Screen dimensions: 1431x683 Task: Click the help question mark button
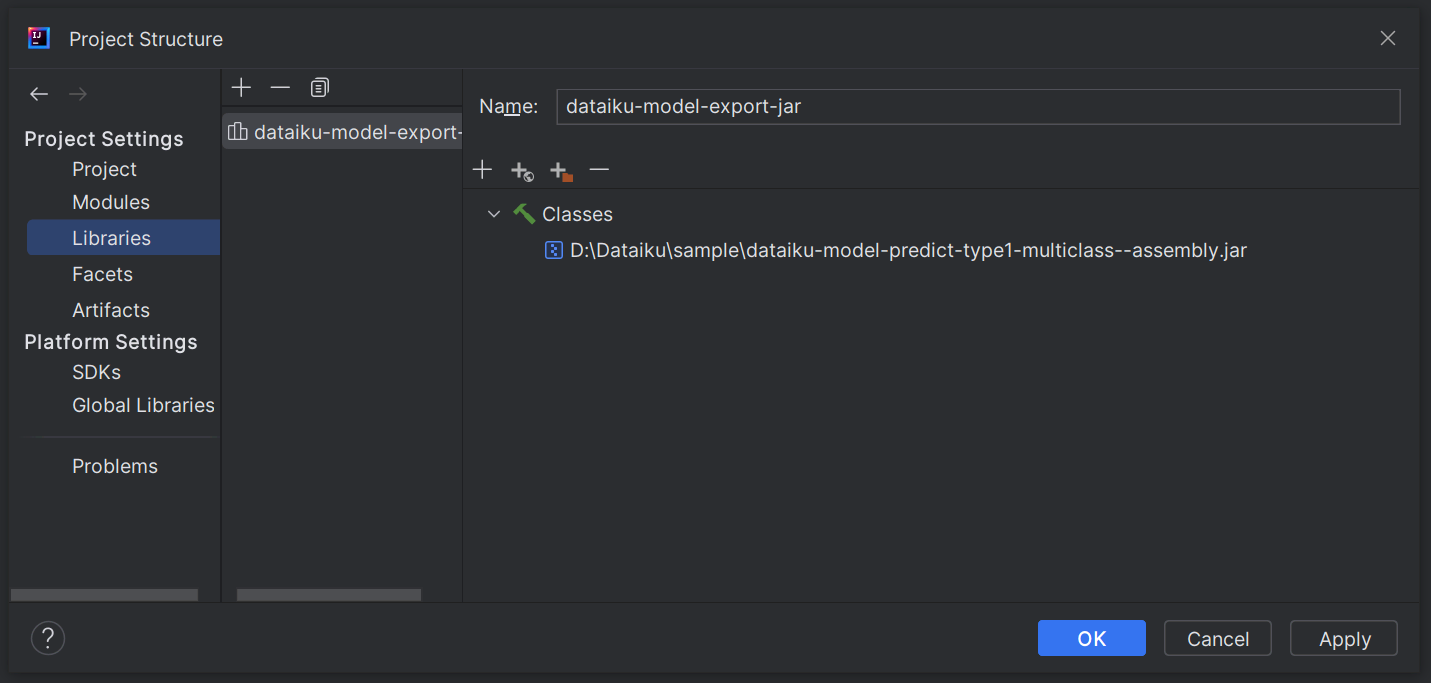coord(47,637)
